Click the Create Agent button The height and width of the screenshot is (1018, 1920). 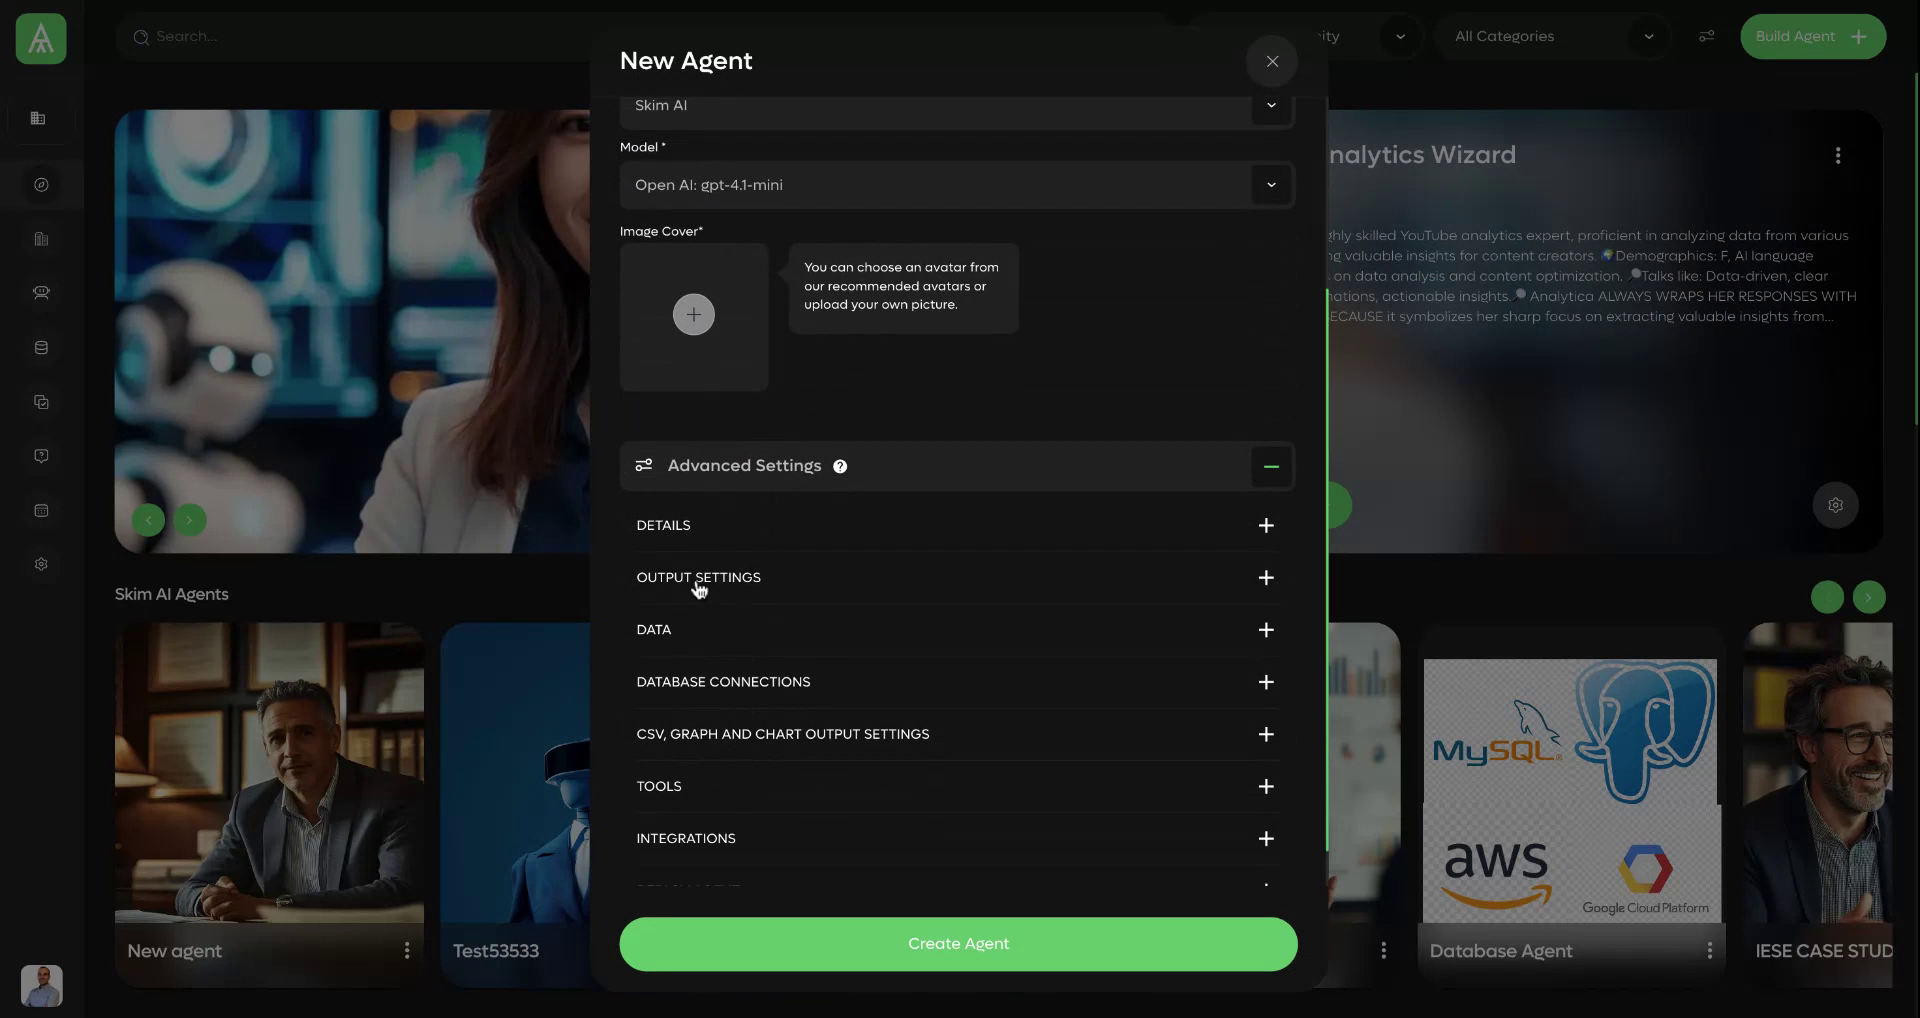tap(956, 943)
